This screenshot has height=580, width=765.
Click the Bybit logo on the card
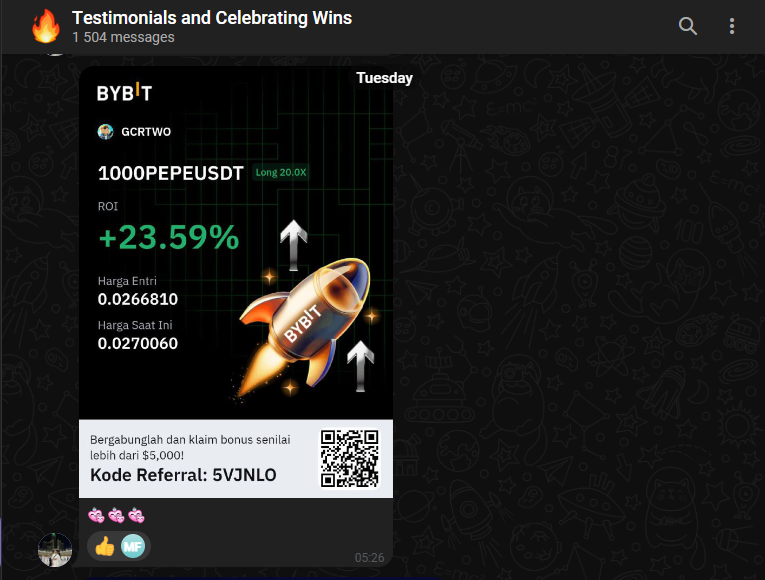[124, 92]
